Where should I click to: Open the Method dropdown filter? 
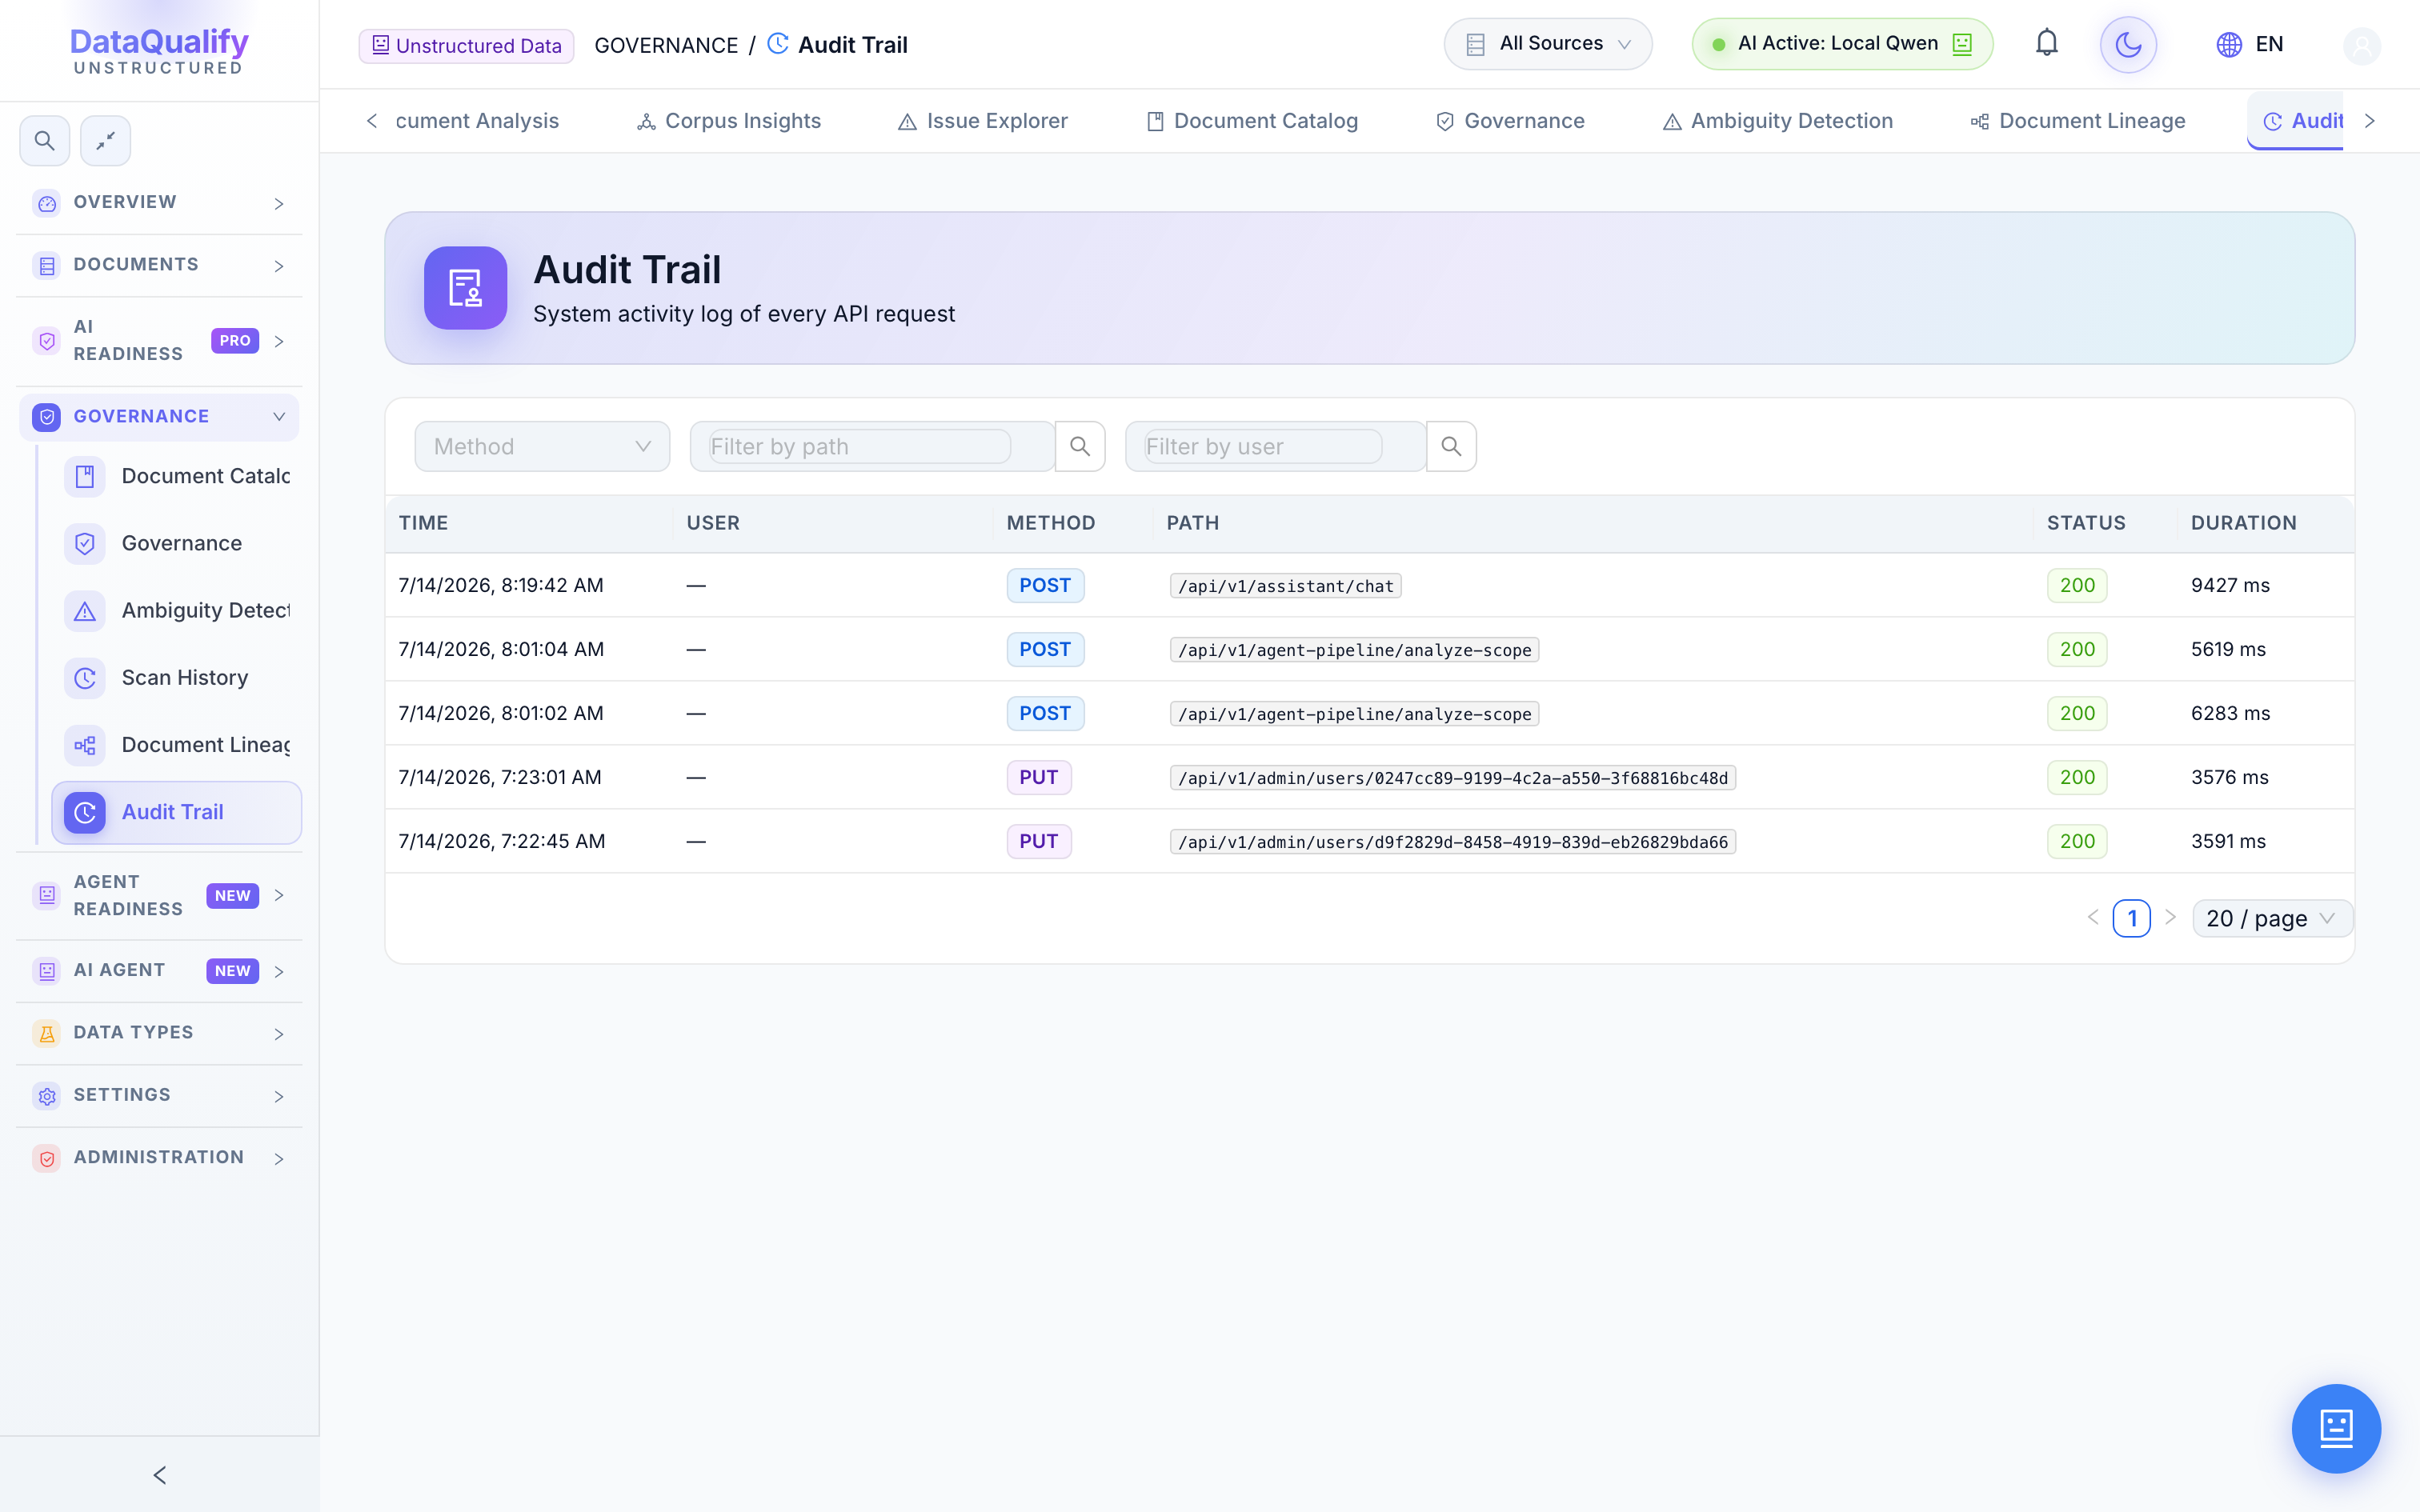click(542, 446)
